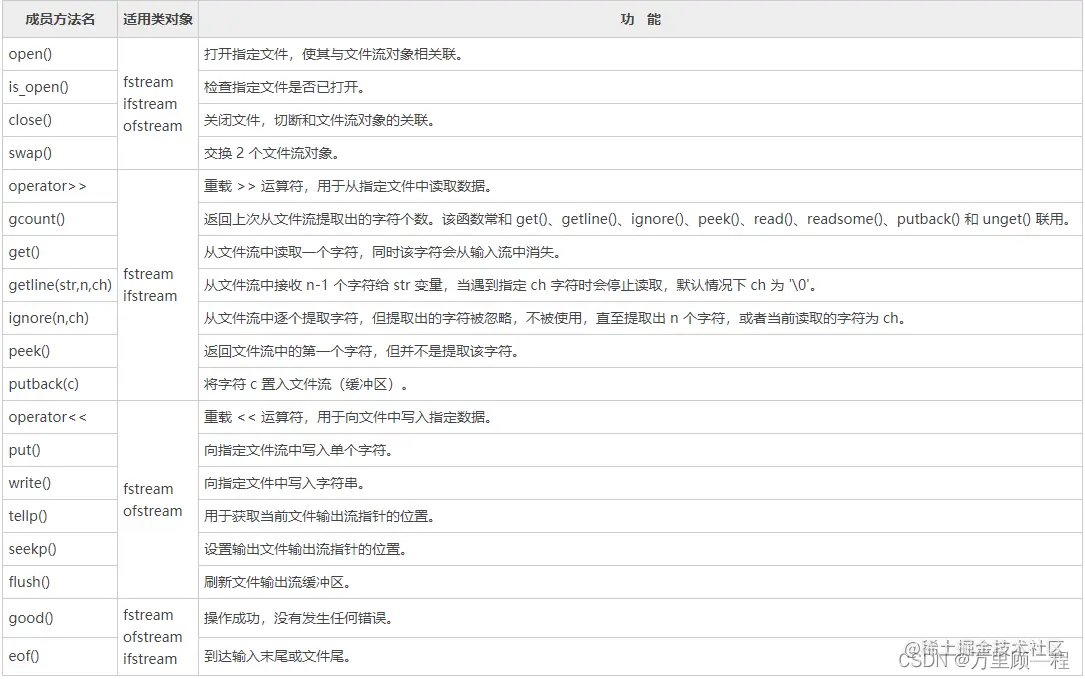Screen dimensions: 1085x679
Task: Click the tellp() method cell
Action: [x=60, y=516]
